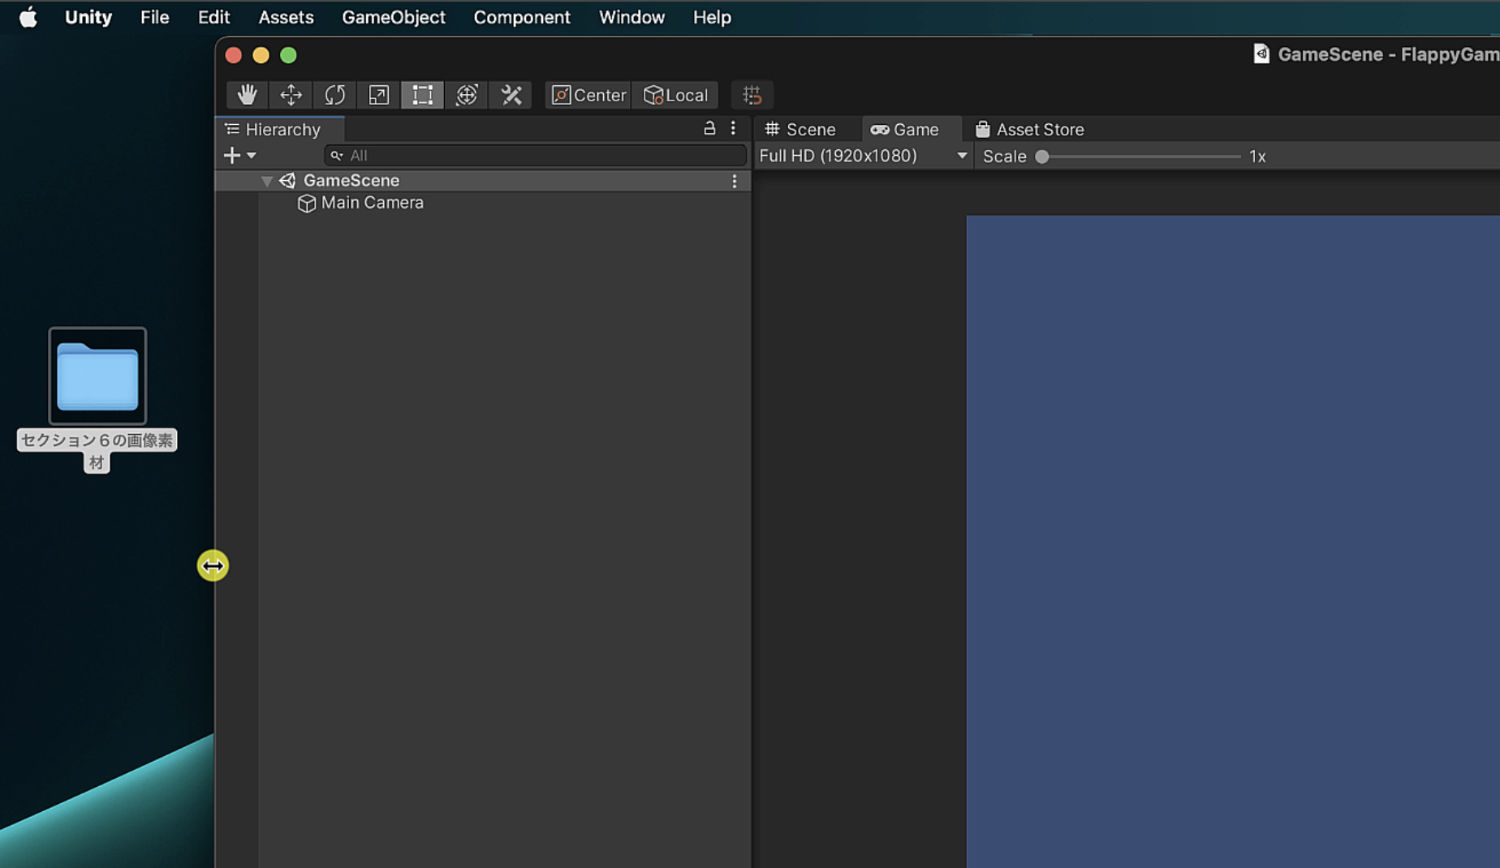Open the custom editor tools
The height and width of the screenshot is (868, 1500).
[511, 95]
